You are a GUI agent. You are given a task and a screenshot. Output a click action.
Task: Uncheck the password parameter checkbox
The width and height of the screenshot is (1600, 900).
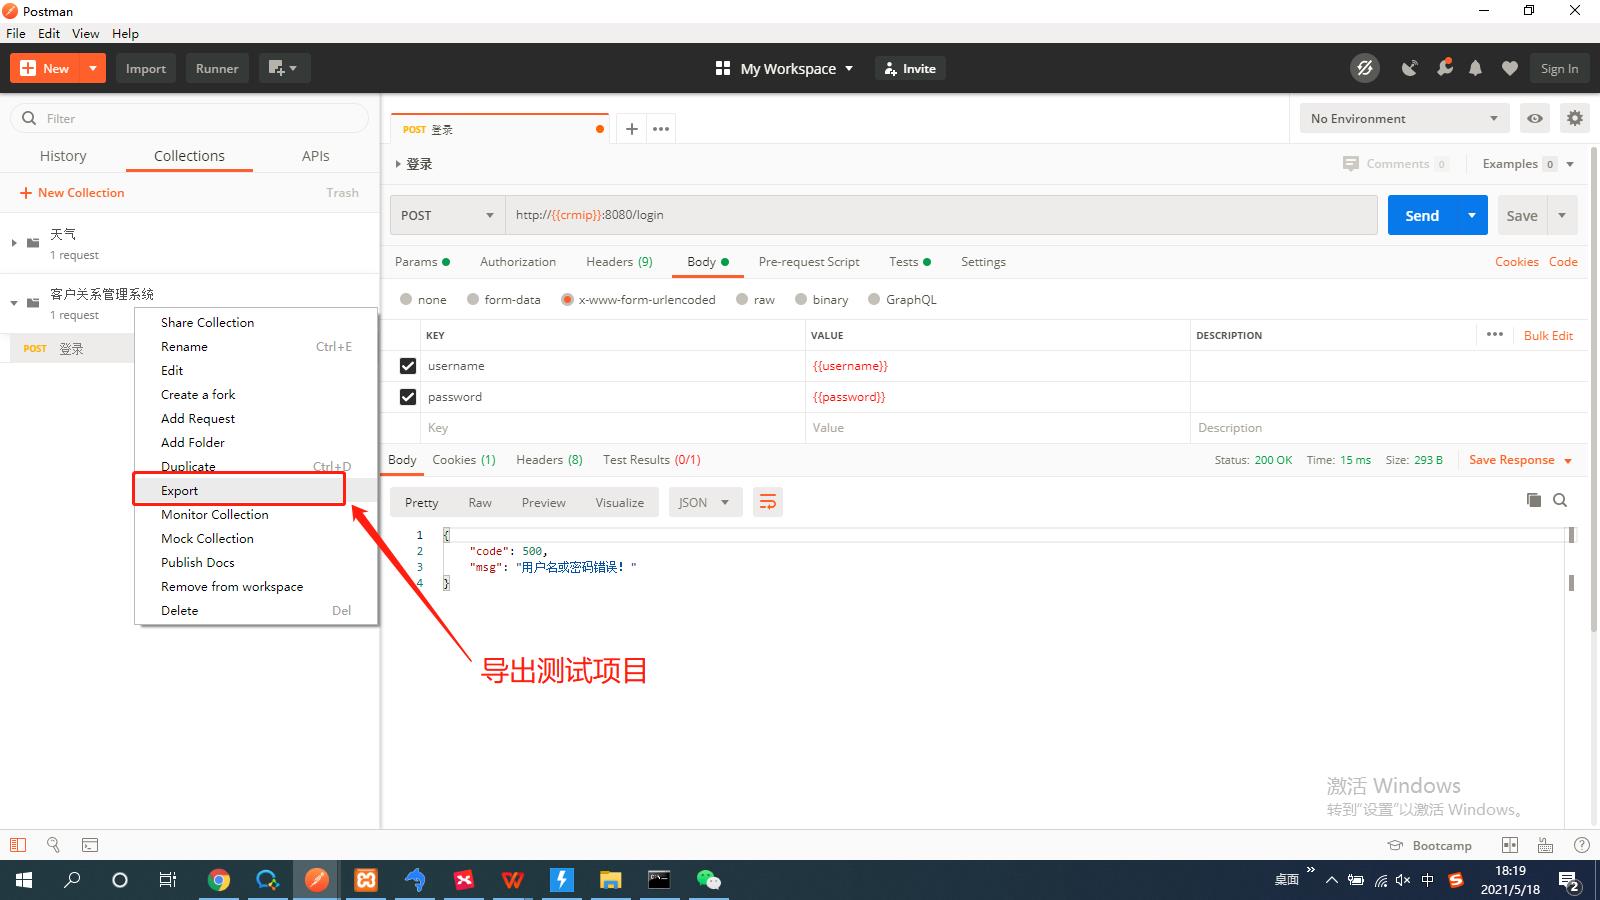[408, 397]
